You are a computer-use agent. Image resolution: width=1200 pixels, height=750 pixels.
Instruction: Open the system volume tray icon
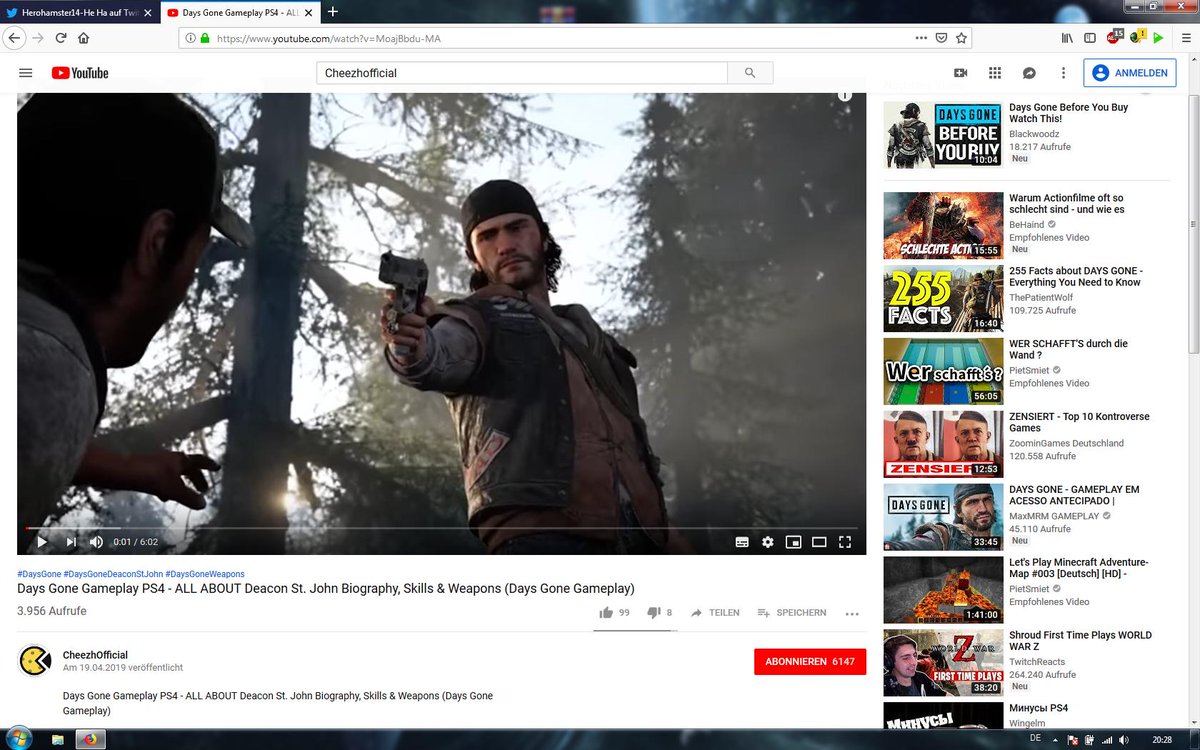[1126, 739]
